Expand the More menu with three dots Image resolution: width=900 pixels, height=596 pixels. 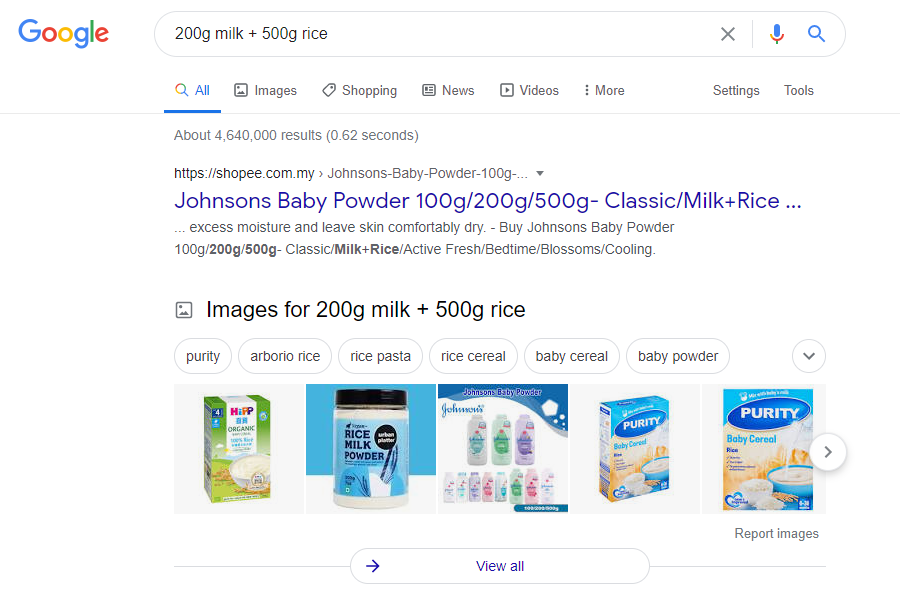[x=604, y=90]
